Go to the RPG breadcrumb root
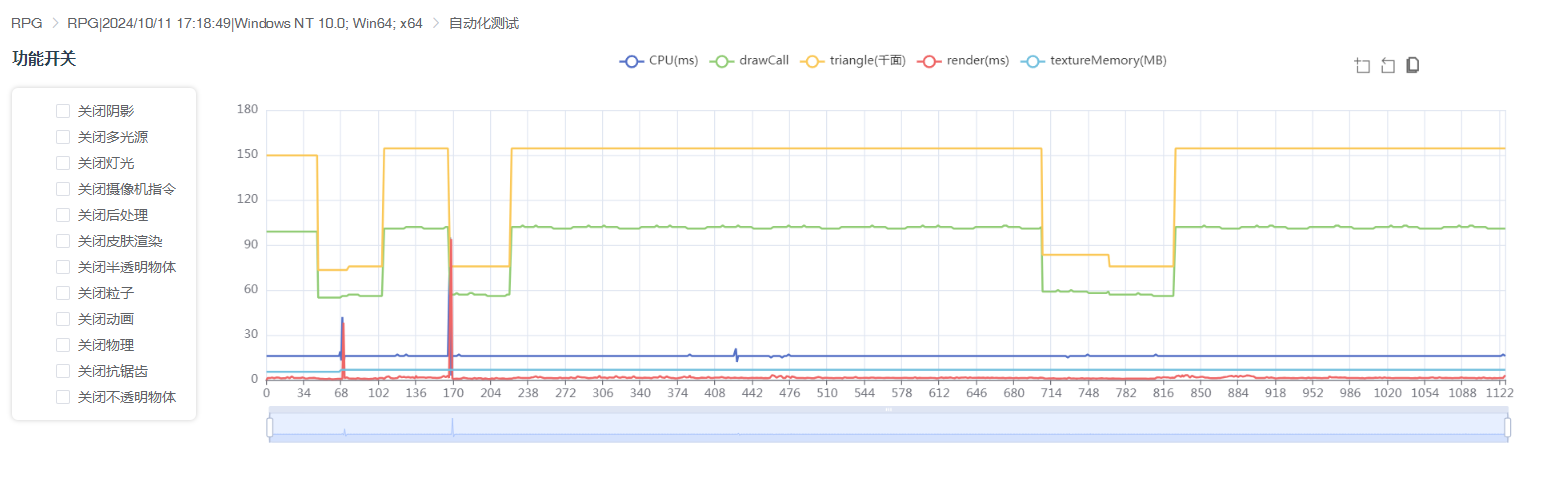 click(27, 23)
